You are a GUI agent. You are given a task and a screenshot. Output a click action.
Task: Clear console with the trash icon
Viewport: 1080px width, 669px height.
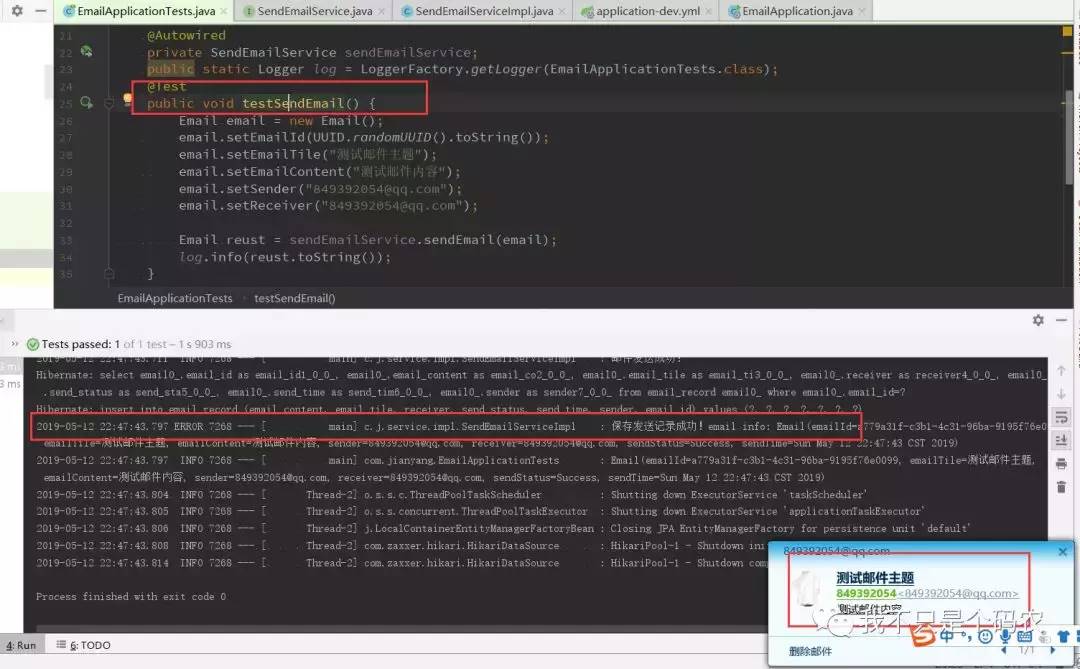1061,487
